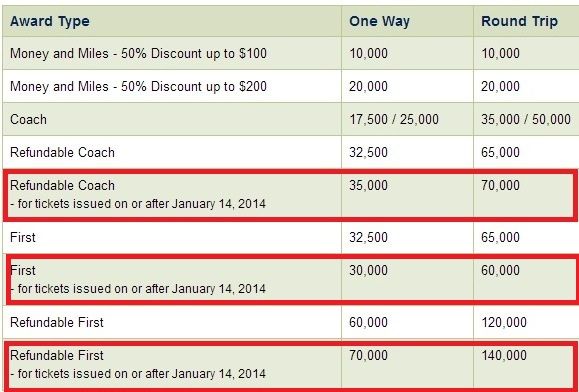Click the 70,000 Refundable First one way value
This screenshot has height=392, width=579.
369,355
